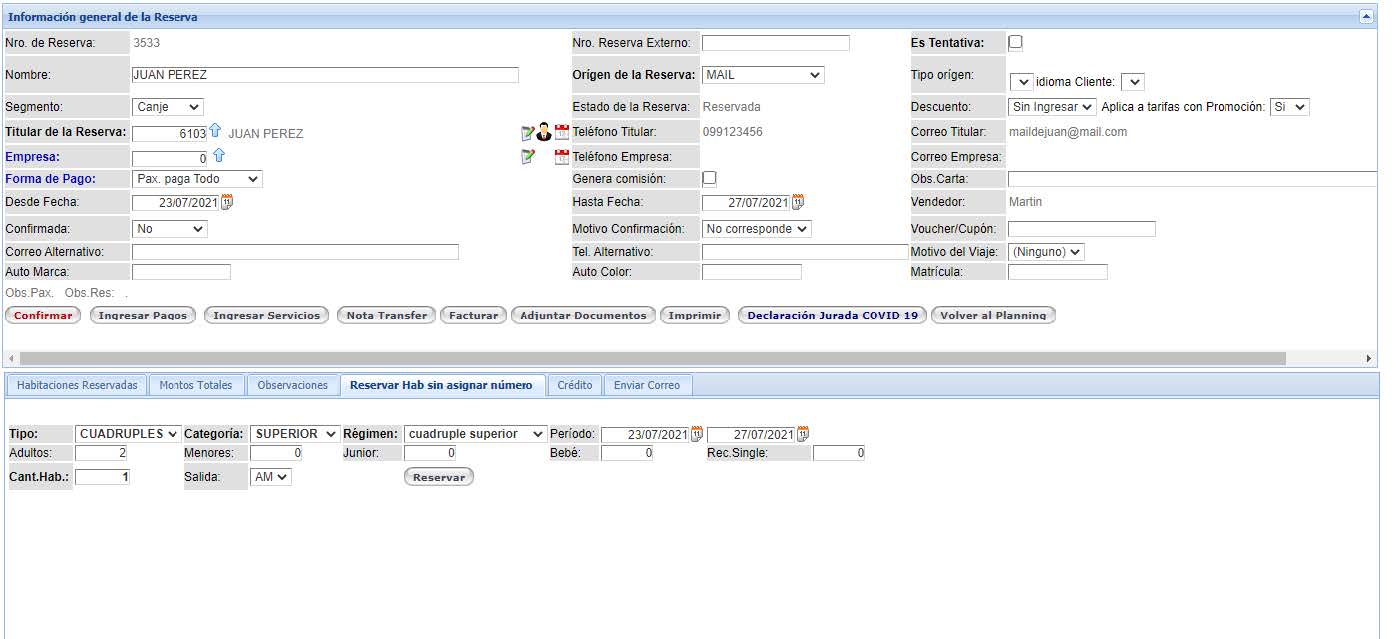The width and height of the screenshot is (1400, 639).
Task: Expand the Forma de Pago dropdown
Action: tap(197, 179)
